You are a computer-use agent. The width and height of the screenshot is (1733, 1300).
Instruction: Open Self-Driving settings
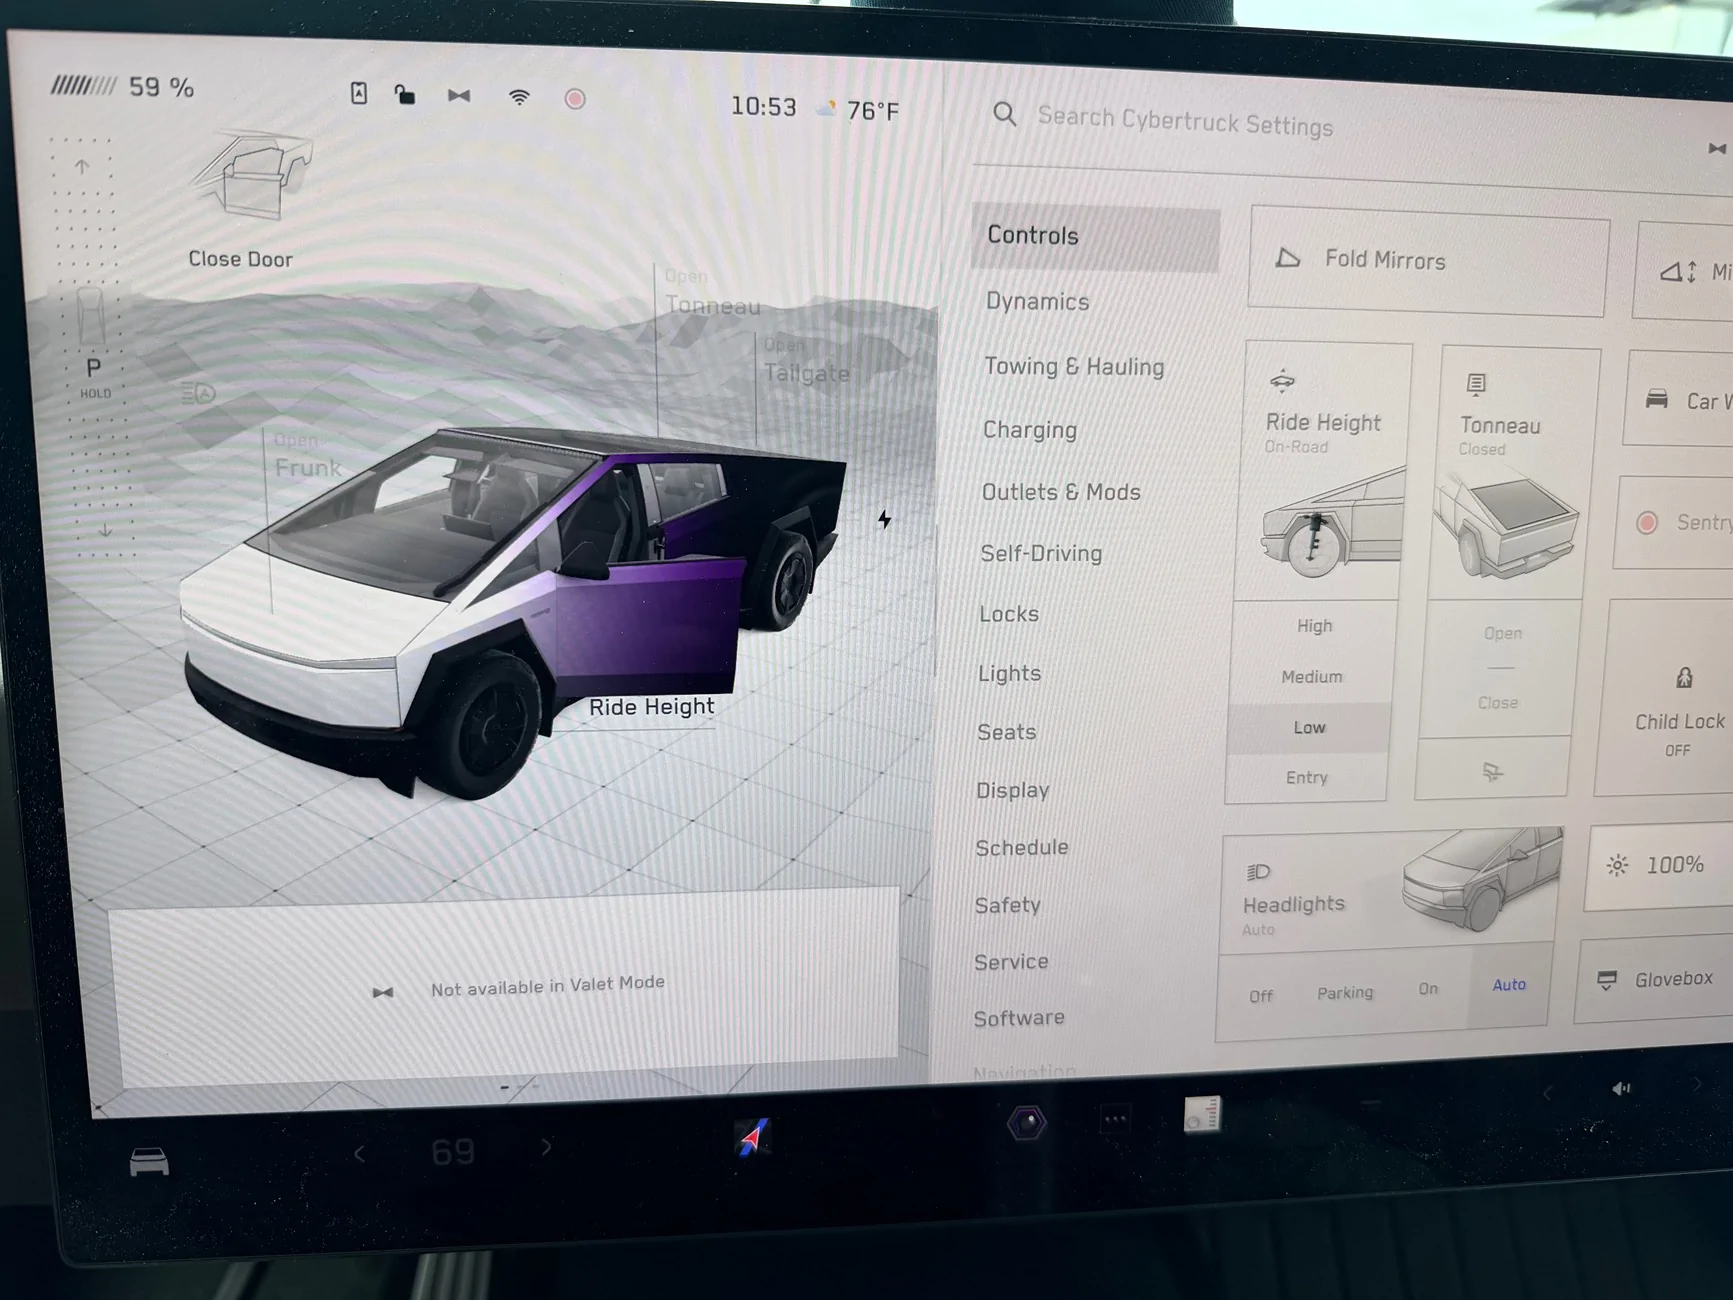click(x=1041, y=553)
